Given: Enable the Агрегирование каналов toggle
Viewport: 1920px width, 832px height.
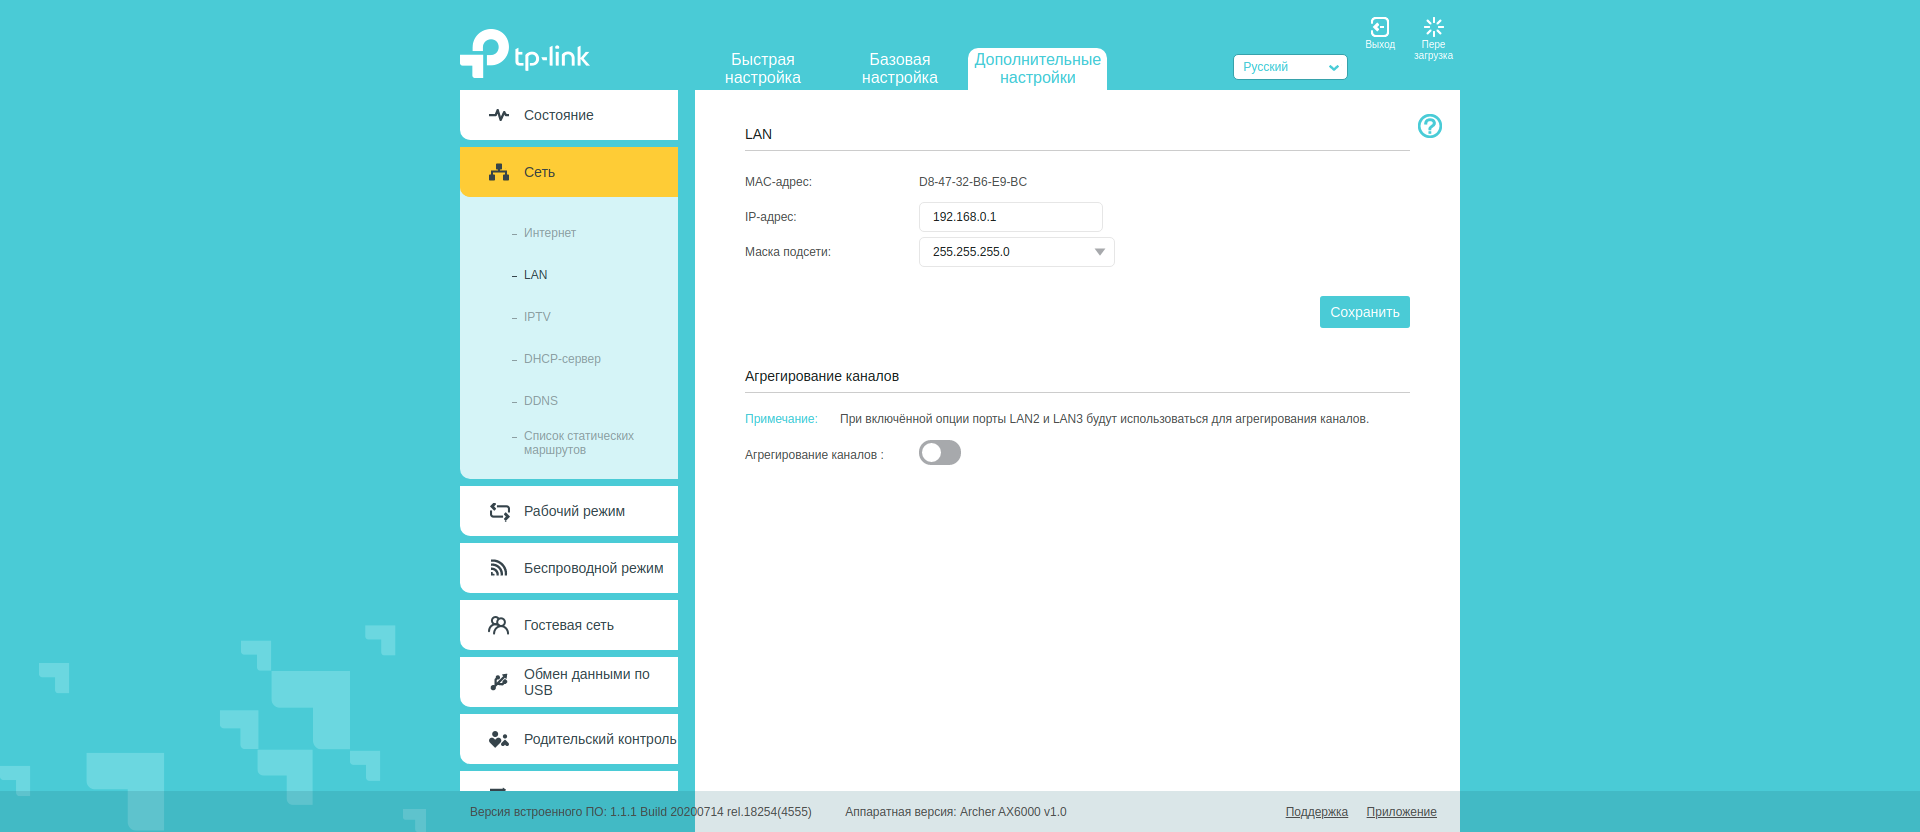Looking at the screenshot, I should point(939,453).
